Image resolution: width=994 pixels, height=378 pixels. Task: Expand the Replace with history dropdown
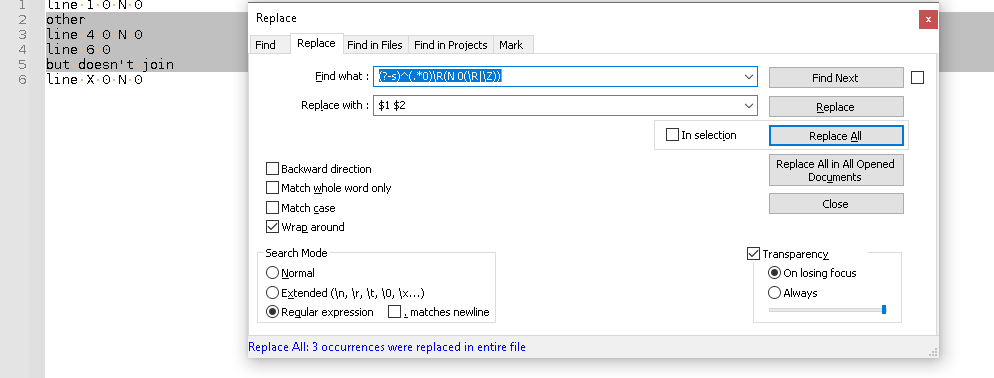click(749, 106)
